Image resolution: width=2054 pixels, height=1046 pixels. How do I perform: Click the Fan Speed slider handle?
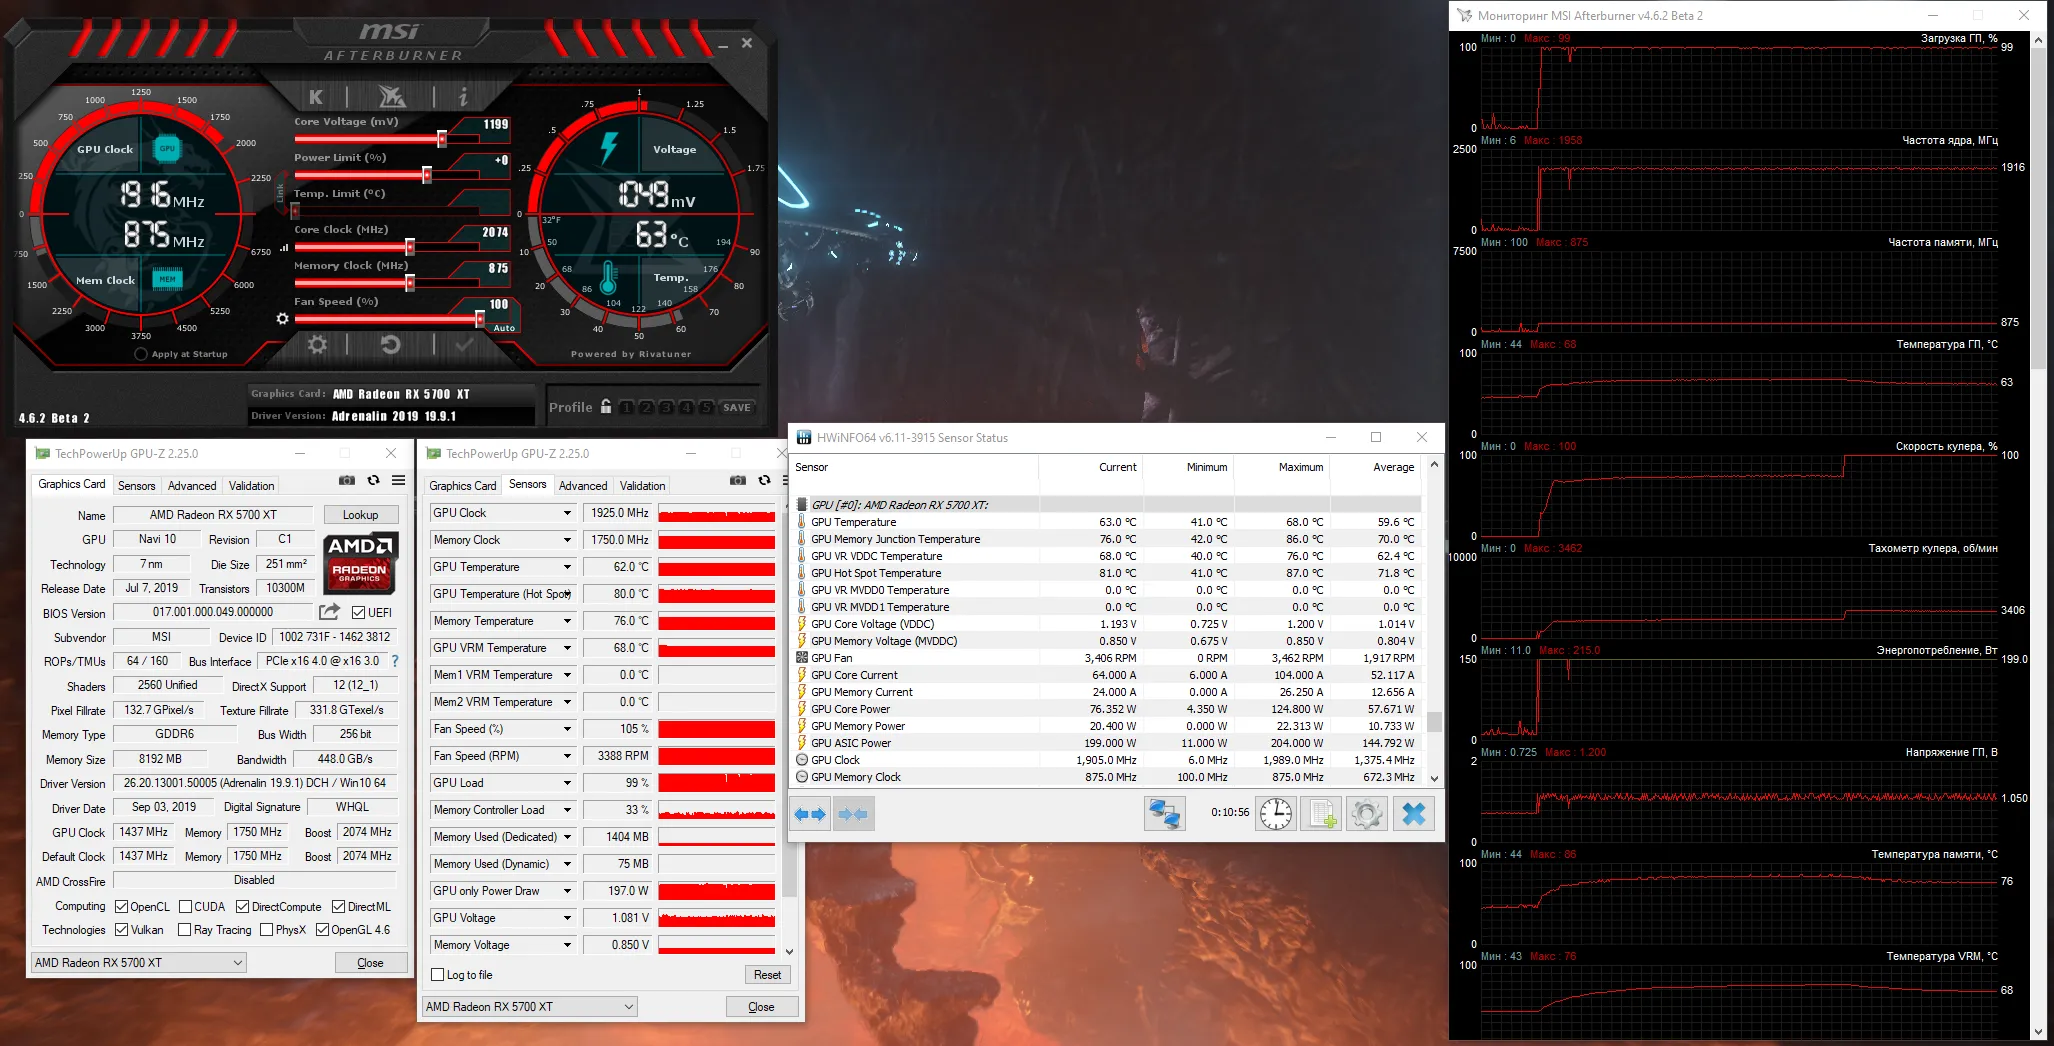(x=480, y=319)
